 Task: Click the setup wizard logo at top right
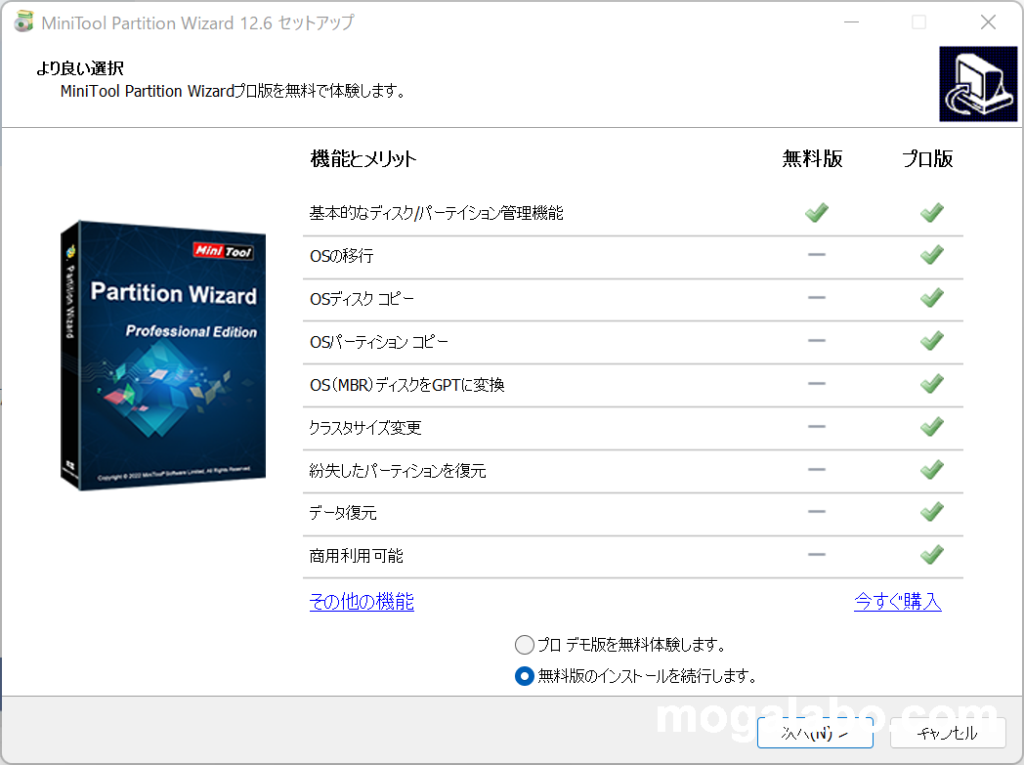(x=977, y=84)
